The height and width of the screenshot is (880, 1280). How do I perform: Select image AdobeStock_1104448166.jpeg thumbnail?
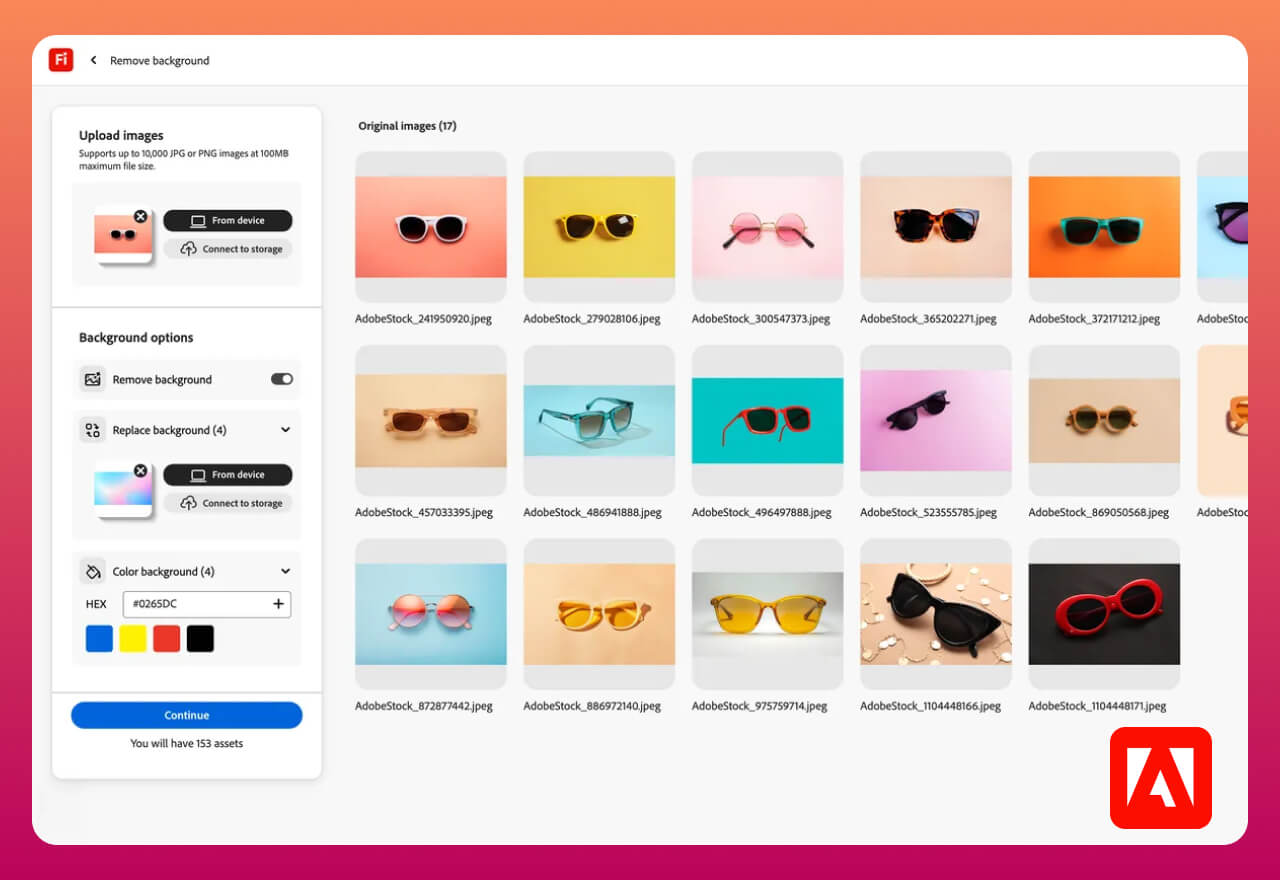pyautogui.click(x=936, y=614)
